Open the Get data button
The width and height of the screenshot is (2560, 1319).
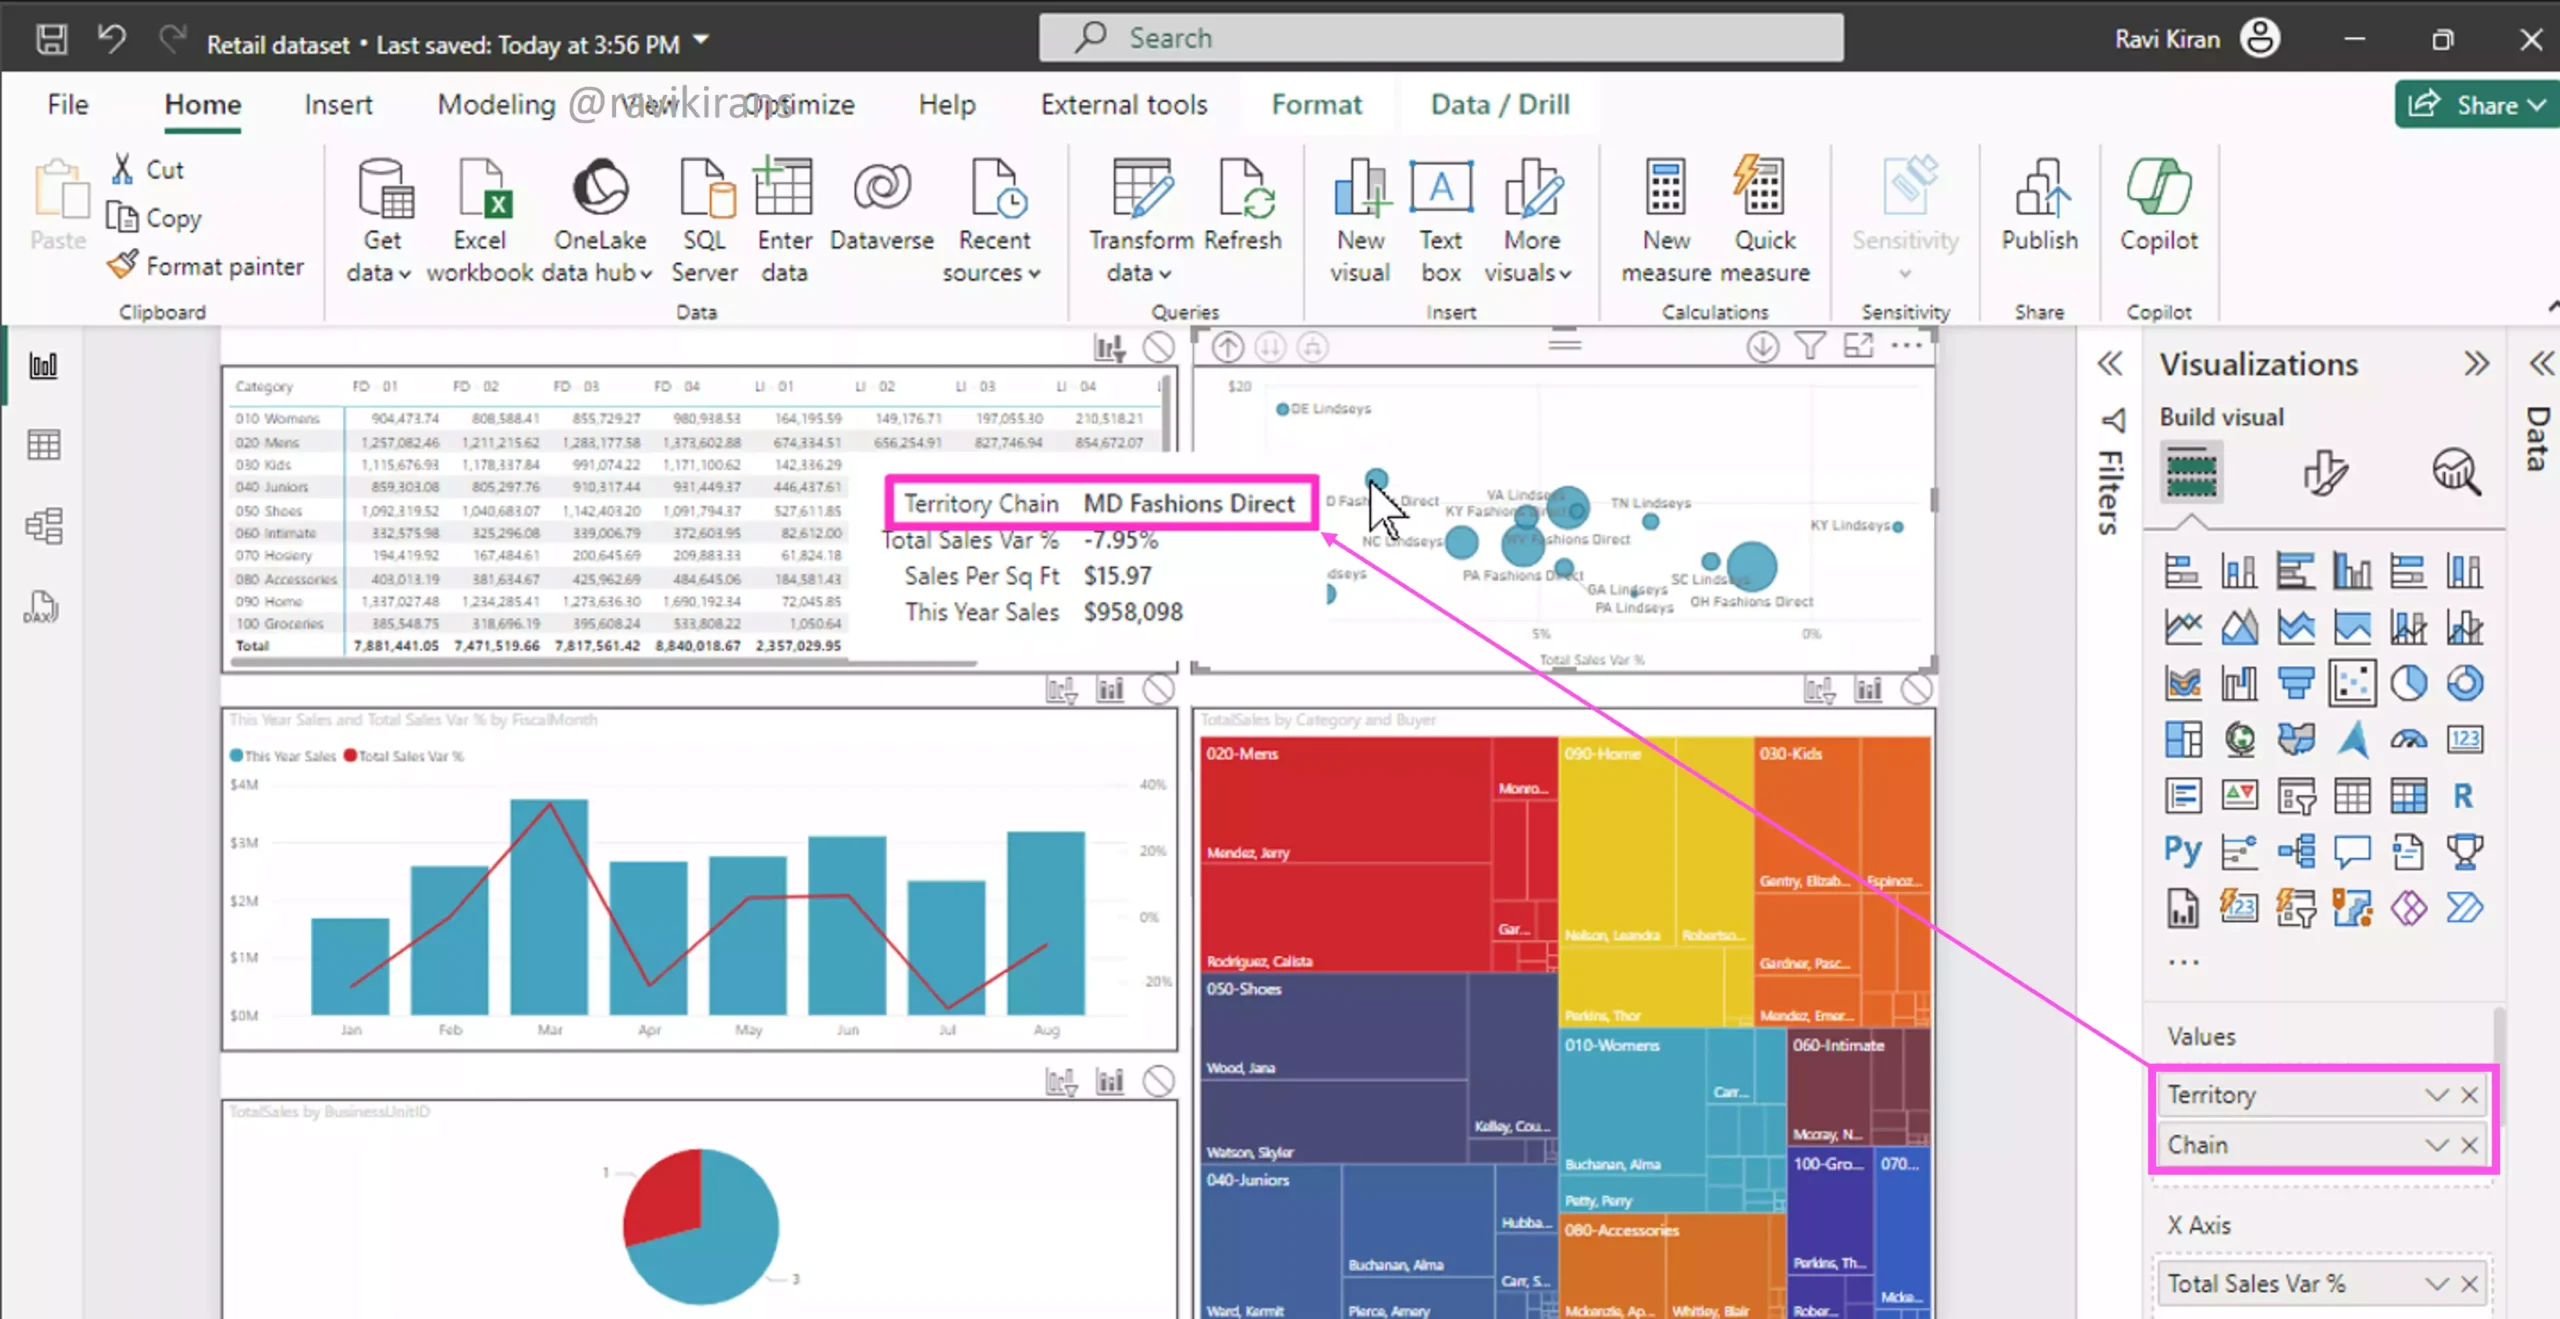382,220
